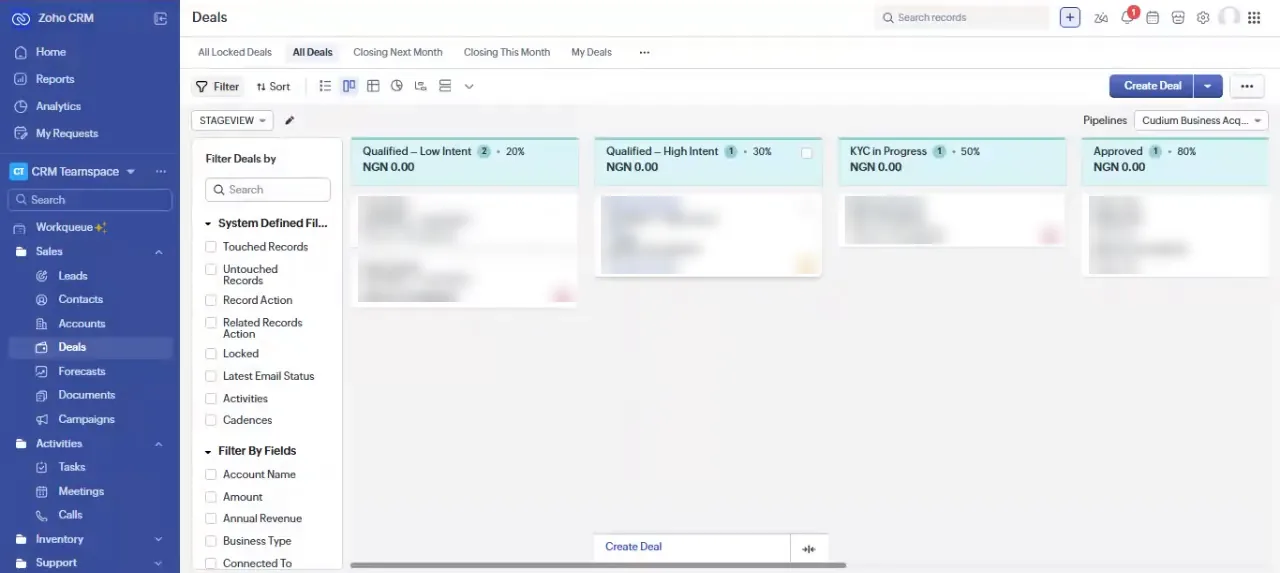Viewport: 1280px width, 573px height.
Task: Click the column collapse icon beside Create Deal
Action: pyautogui.click(x=809, y=548)
